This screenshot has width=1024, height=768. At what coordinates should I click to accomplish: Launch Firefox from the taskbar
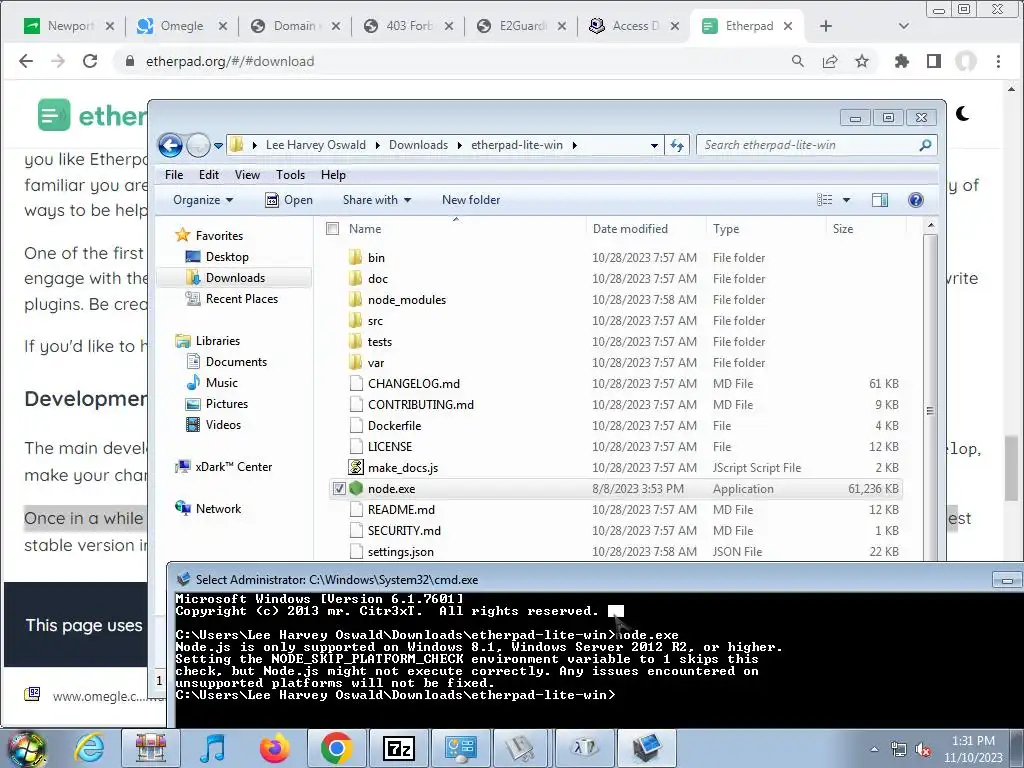pyautogui.click(x=275, y=748)
